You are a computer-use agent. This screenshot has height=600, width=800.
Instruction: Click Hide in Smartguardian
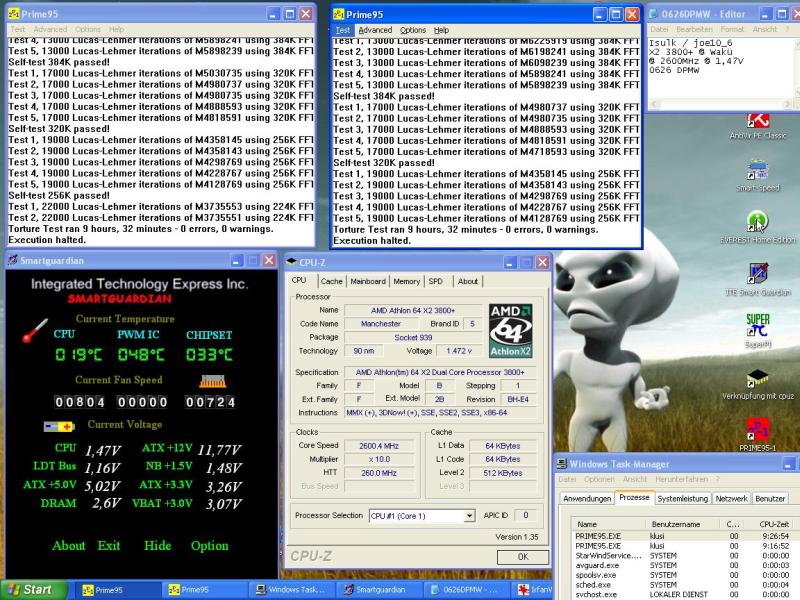coord(158,545)
